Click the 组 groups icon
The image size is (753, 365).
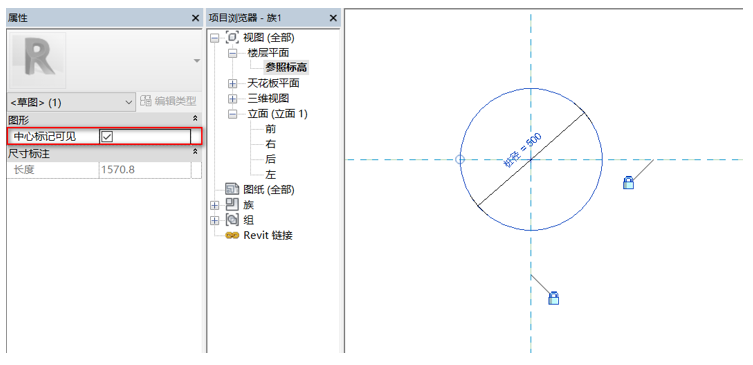tap(232, 220)
